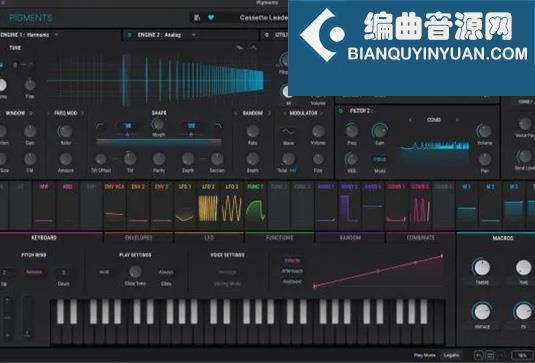Select the Velocity curve option
Screen dimensions: 535x363
[292, 261]
